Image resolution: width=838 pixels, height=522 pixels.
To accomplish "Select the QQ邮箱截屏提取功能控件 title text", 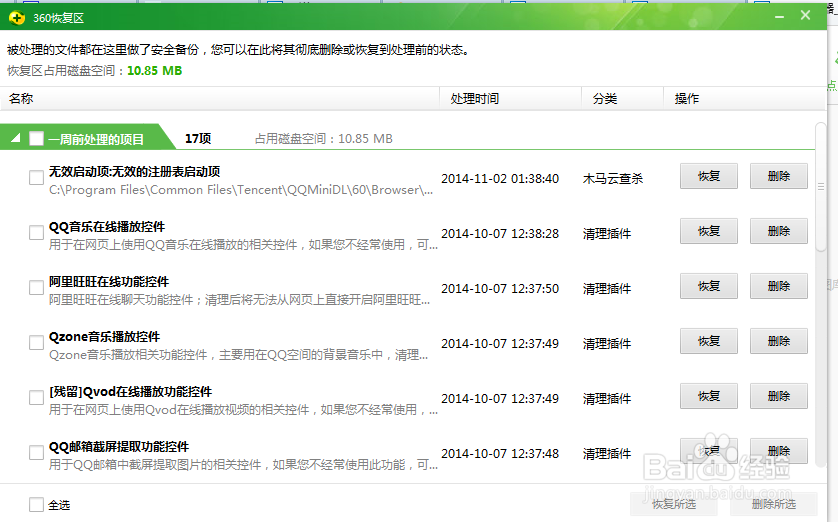I will (119, 447).
